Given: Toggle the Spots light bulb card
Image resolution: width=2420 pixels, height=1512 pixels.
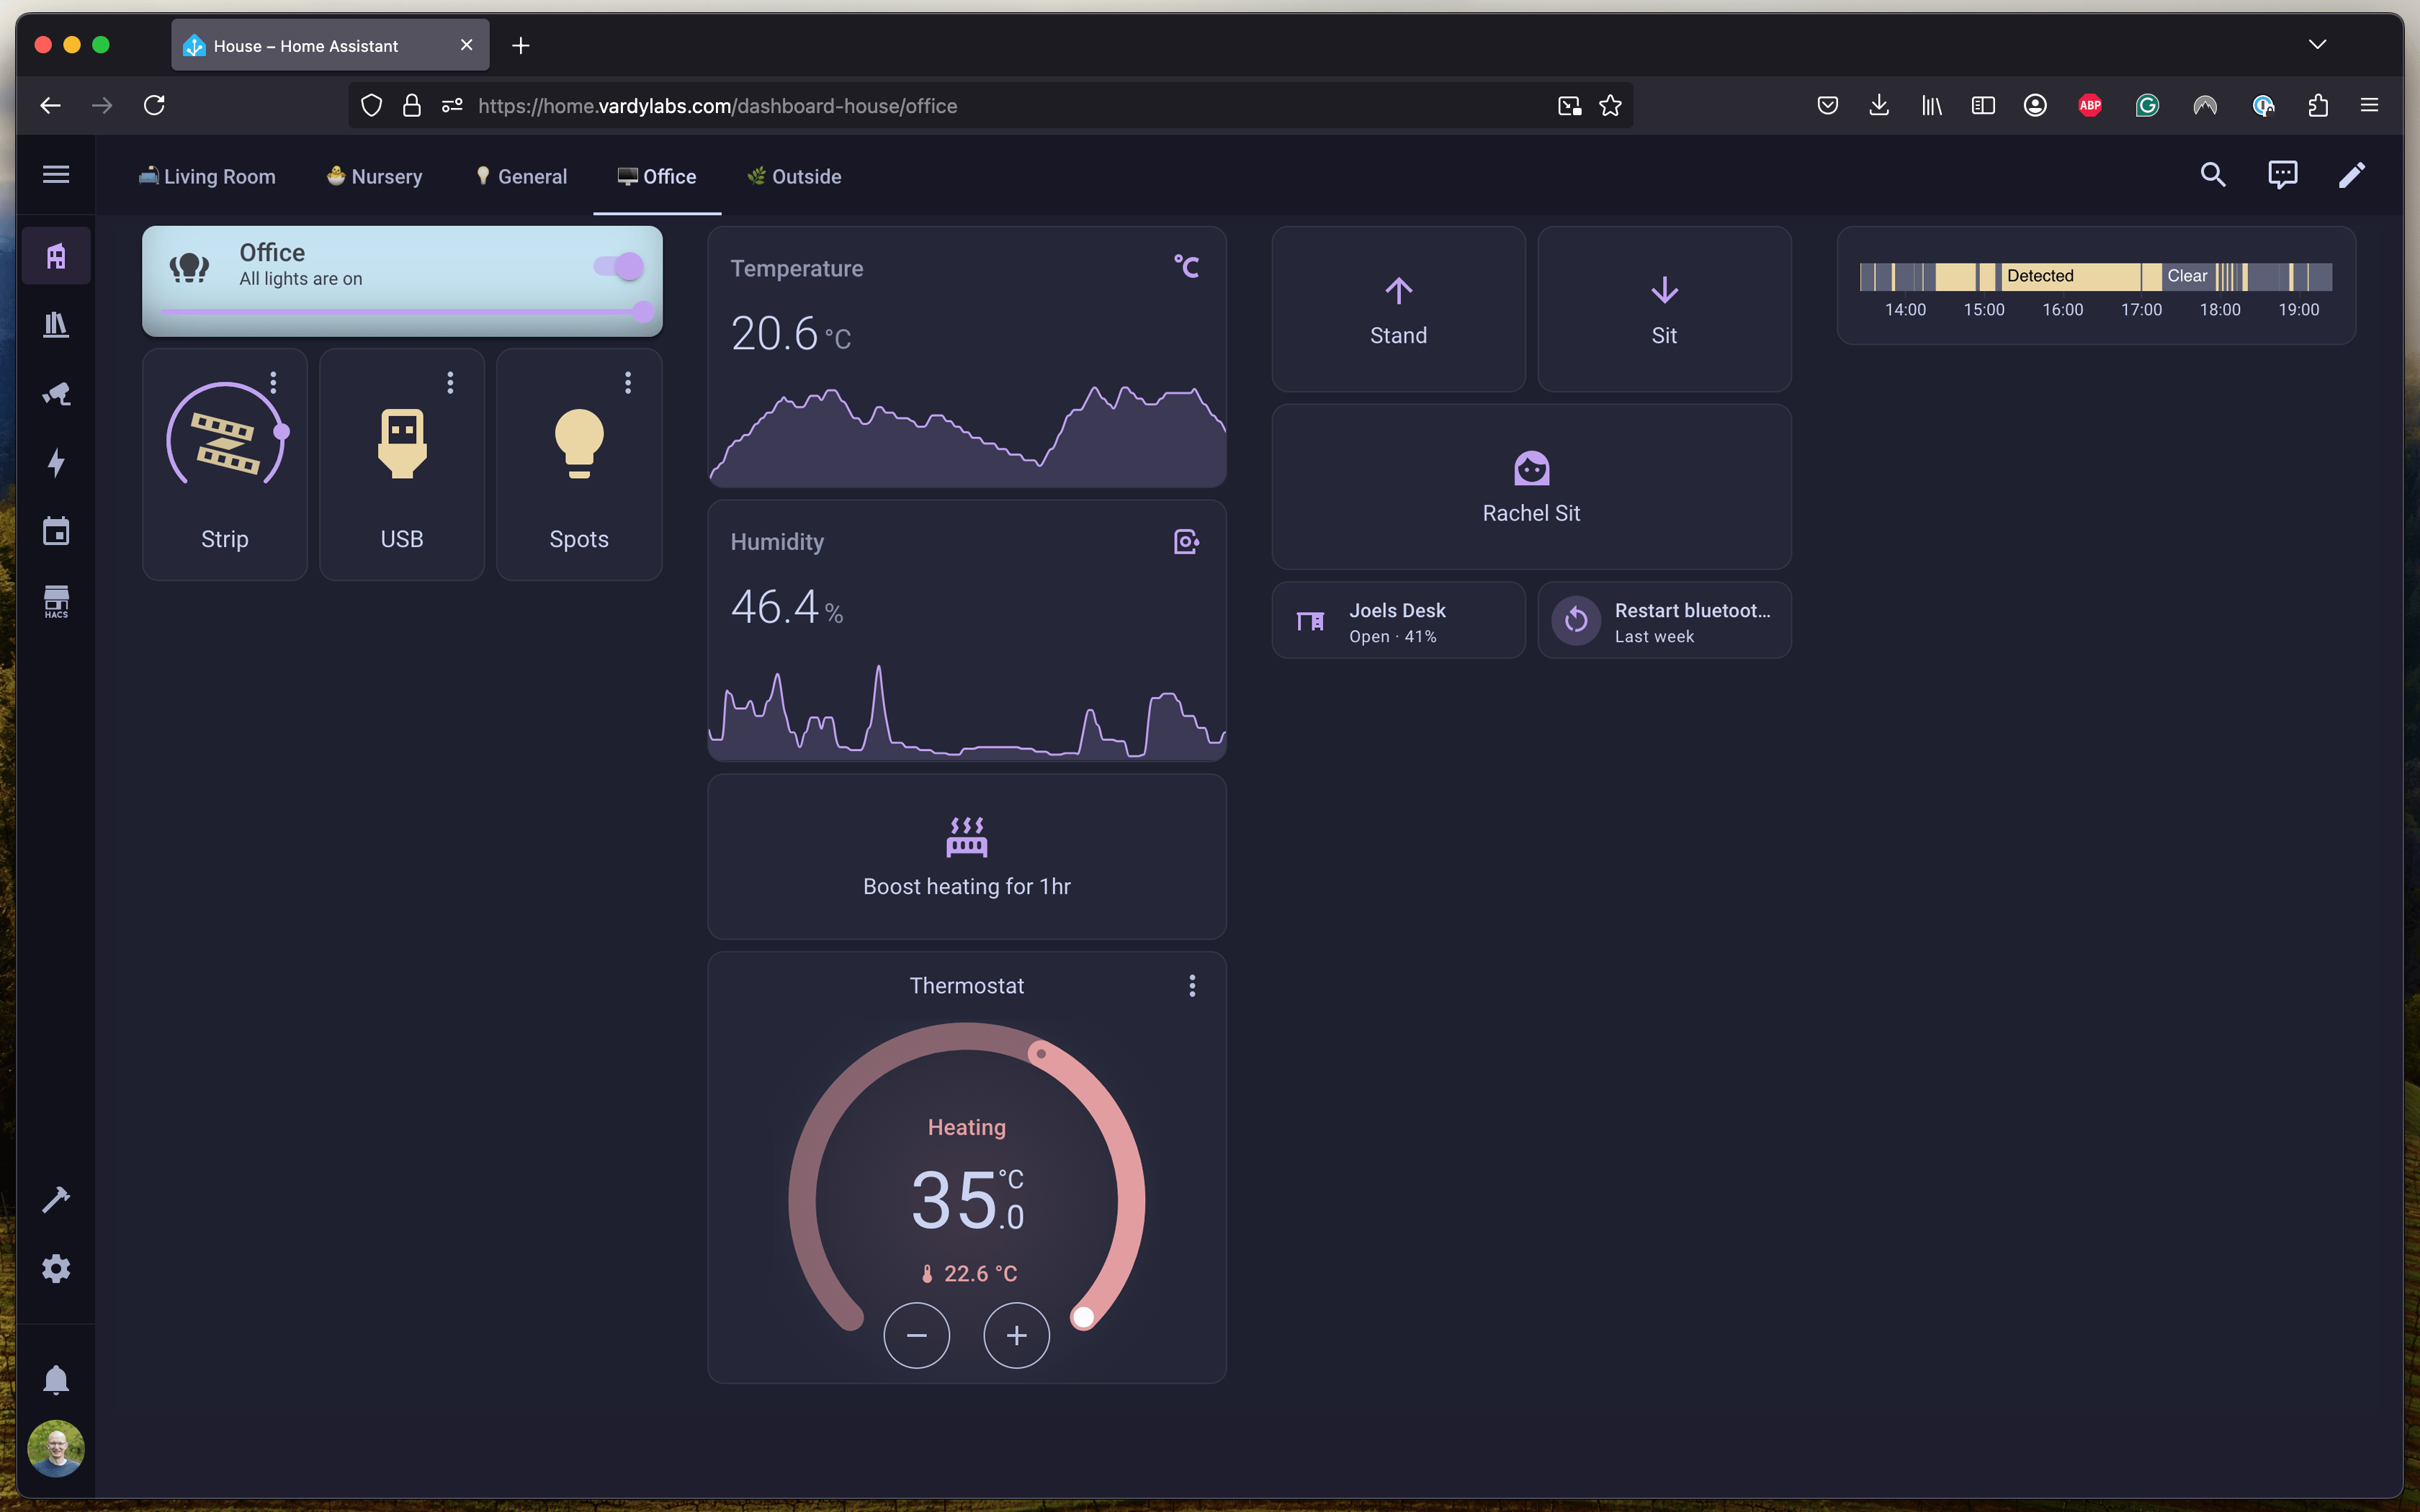Looking at the screenshot, I should pyautogui.click(x=579, y=444).
